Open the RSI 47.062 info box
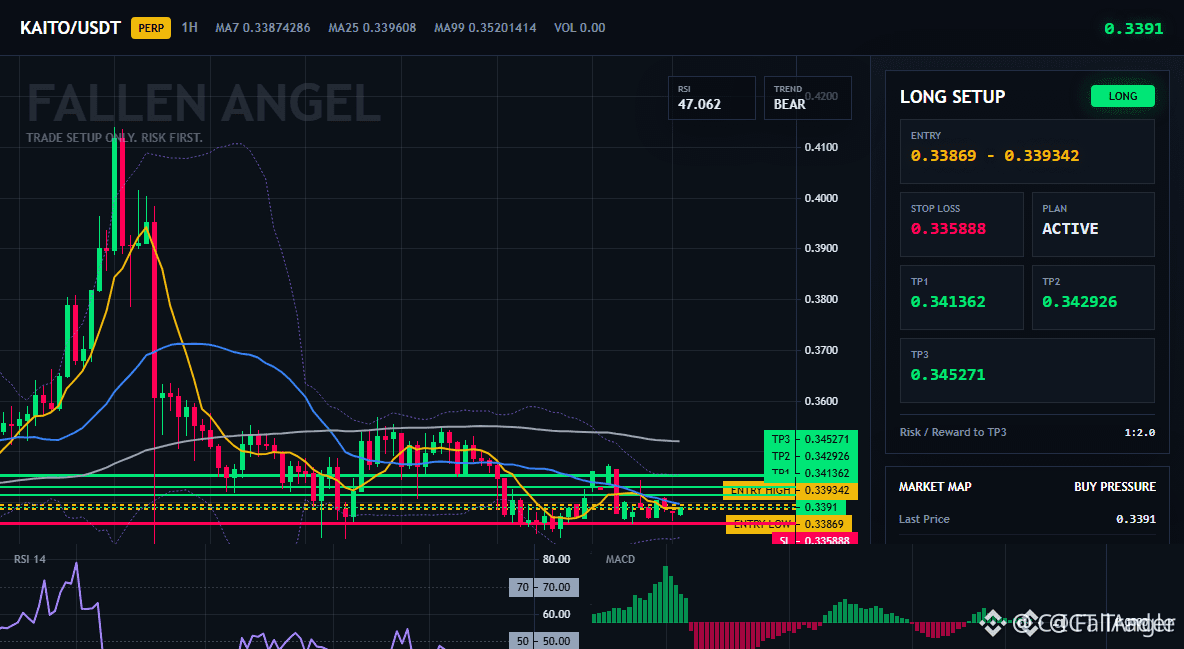Viewport: 1184px width, 649px height. point(712,98)
